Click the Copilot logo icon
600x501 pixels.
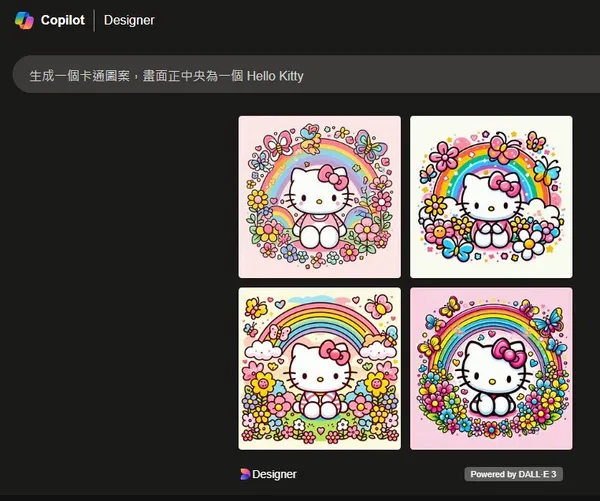24,20
